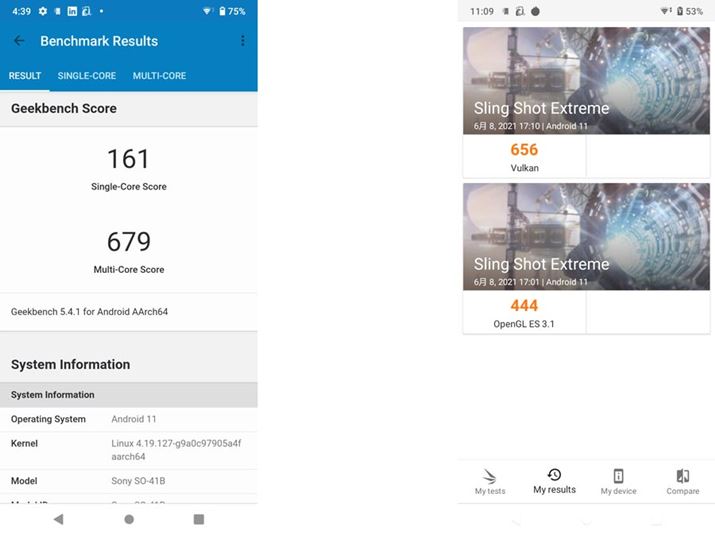Tap the Android recents square button

(x=199, y=519)
